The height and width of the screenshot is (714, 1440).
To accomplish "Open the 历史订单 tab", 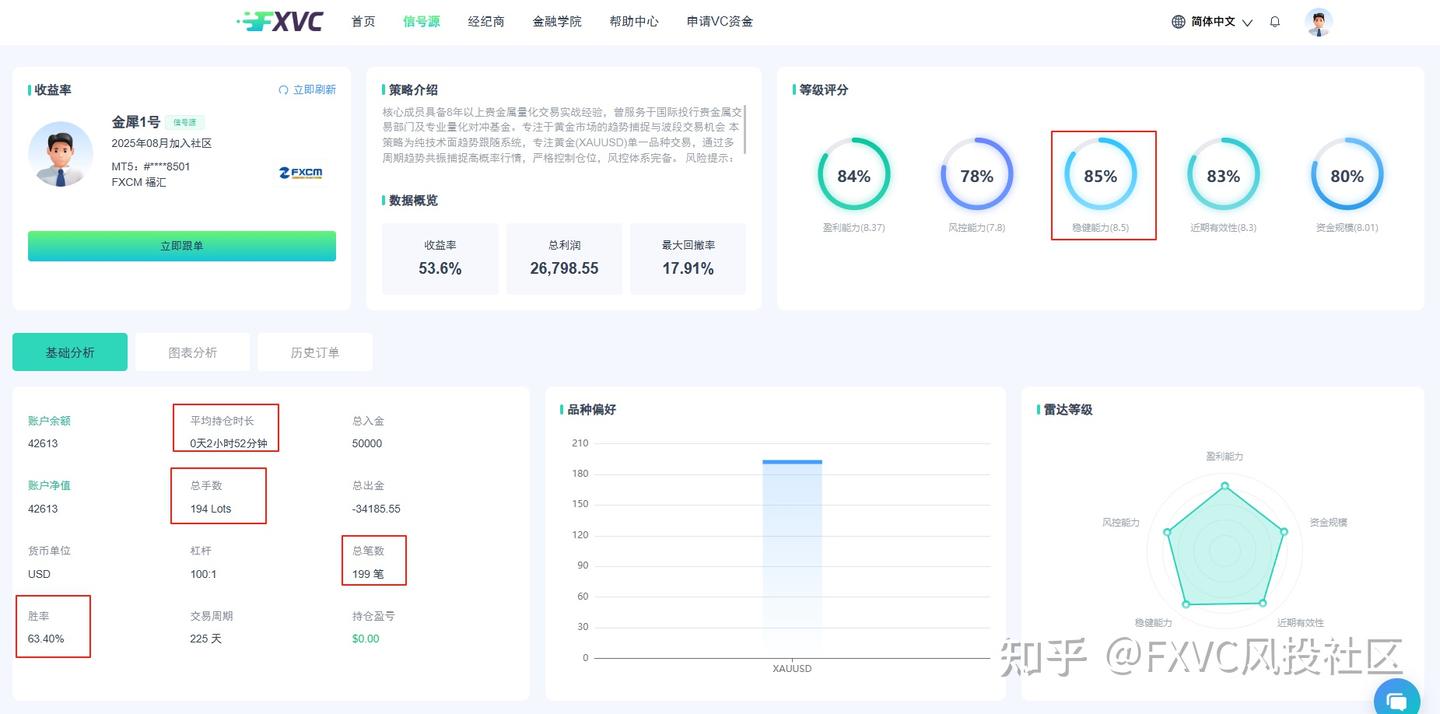I will pyautogui.click(x=315, y=351).
